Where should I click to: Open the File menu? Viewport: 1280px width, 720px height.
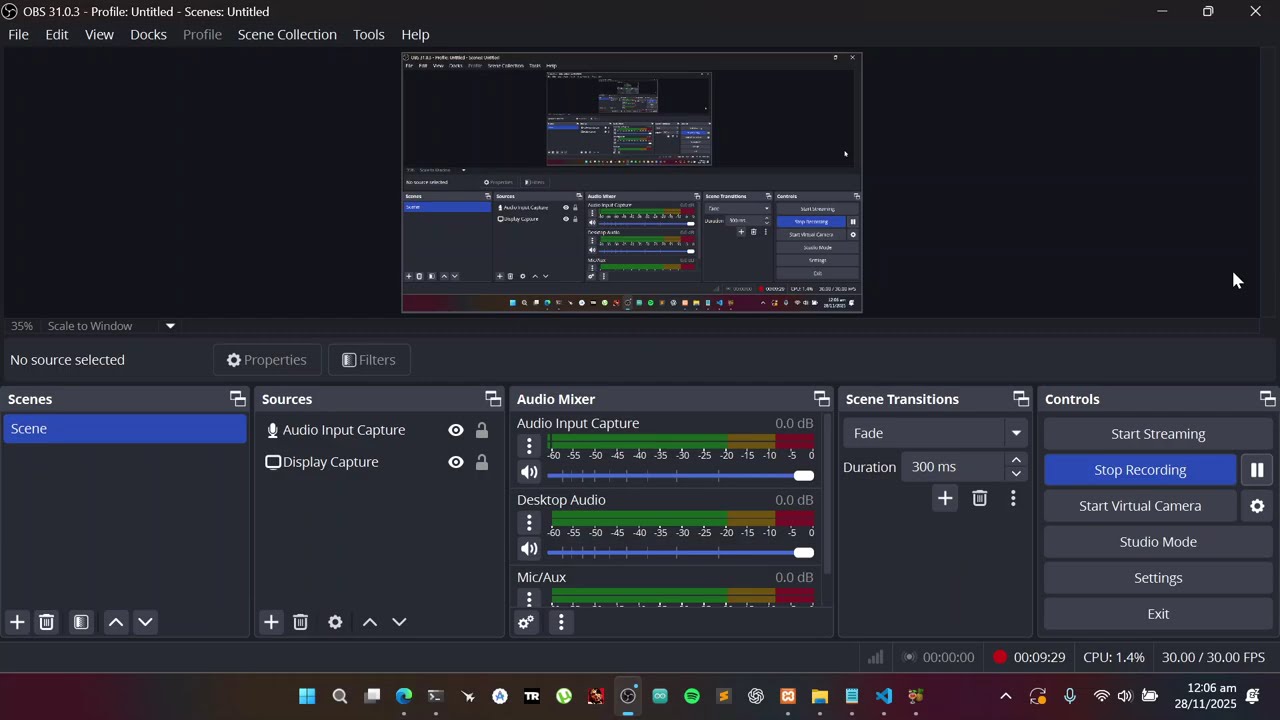pyautogui.click(x=18, y=34)
